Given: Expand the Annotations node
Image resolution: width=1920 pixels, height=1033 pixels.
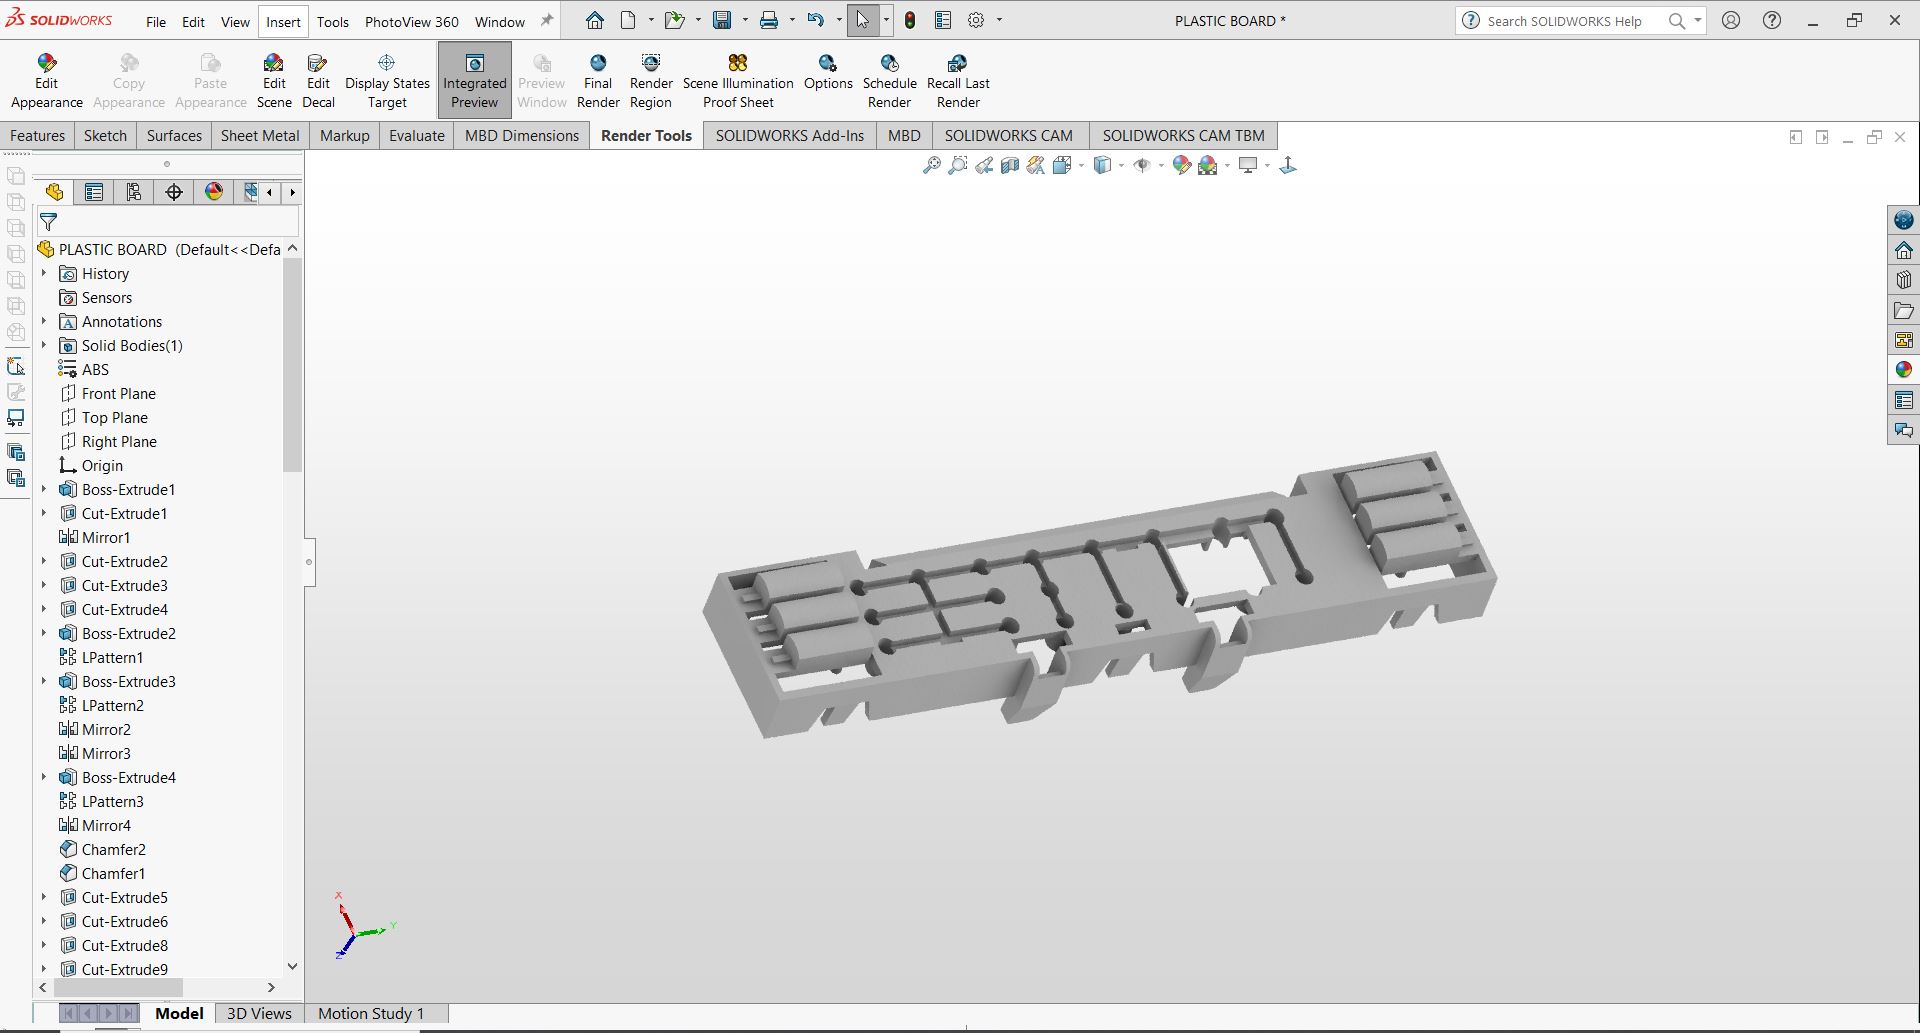Looking at the screenshot, I should coord(44,321).
